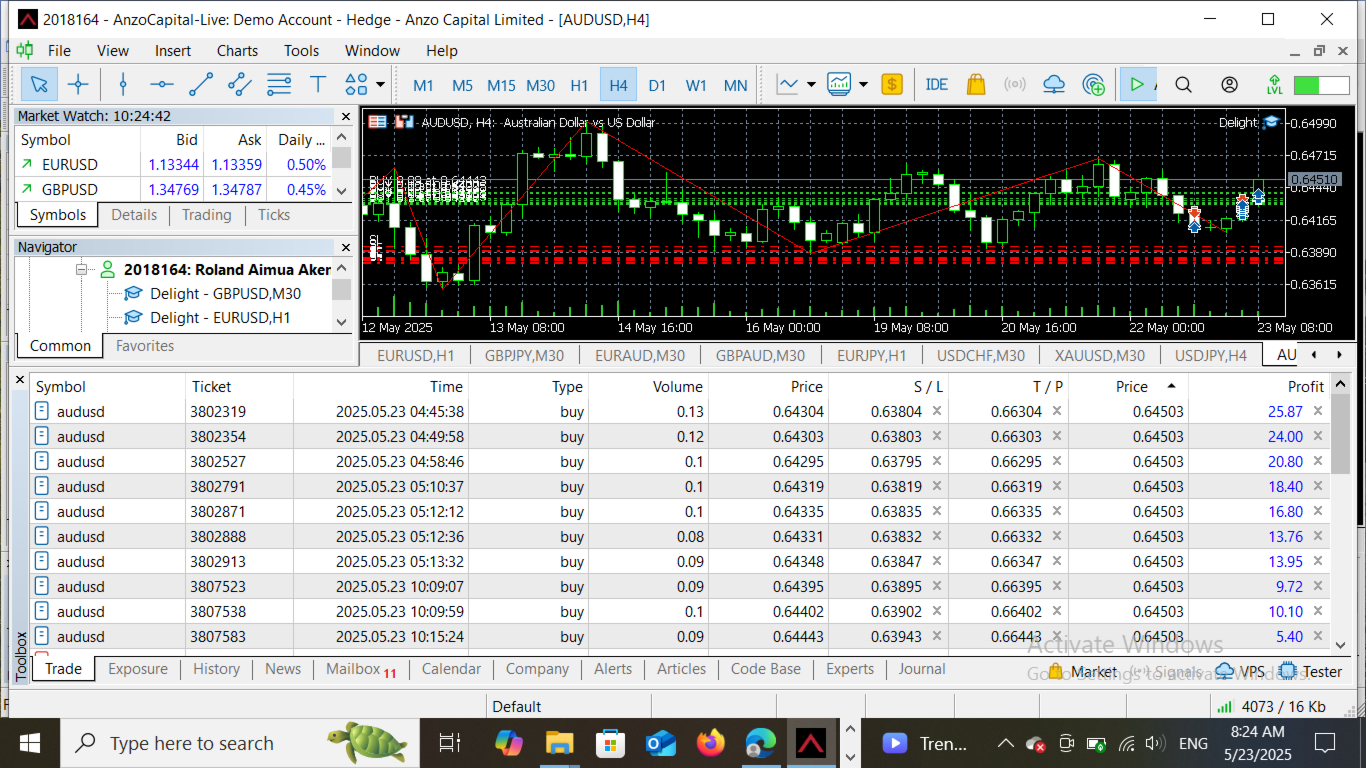The height and width of the screenshot is (768, 1366).
Task: Select the crosshair tool
Action: (78, 85)
